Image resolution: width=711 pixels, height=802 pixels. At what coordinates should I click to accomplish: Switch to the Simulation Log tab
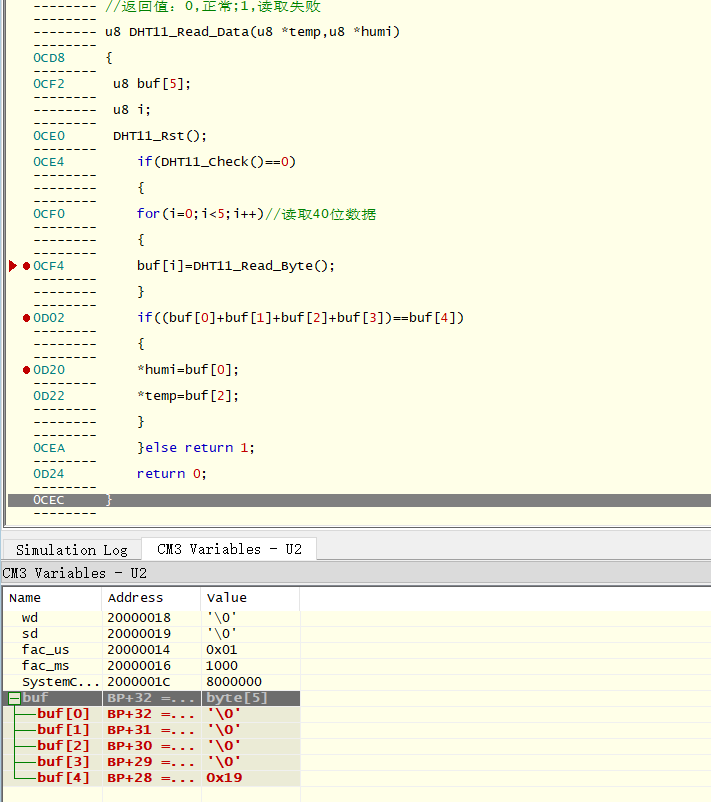coord(72,550)
